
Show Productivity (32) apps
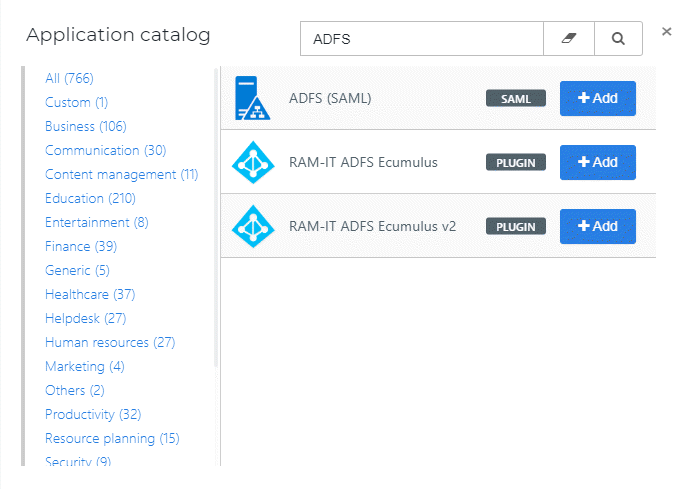click(x=93, y=414)
